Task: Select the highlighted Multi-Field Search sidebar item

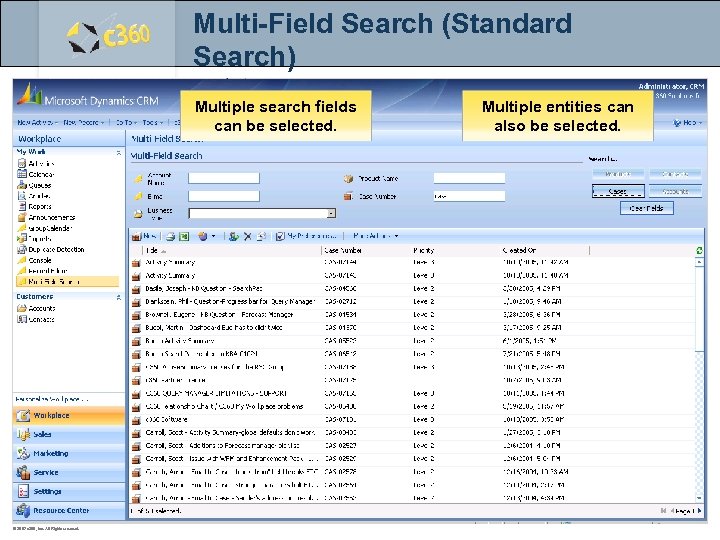Action: (68, 281)
